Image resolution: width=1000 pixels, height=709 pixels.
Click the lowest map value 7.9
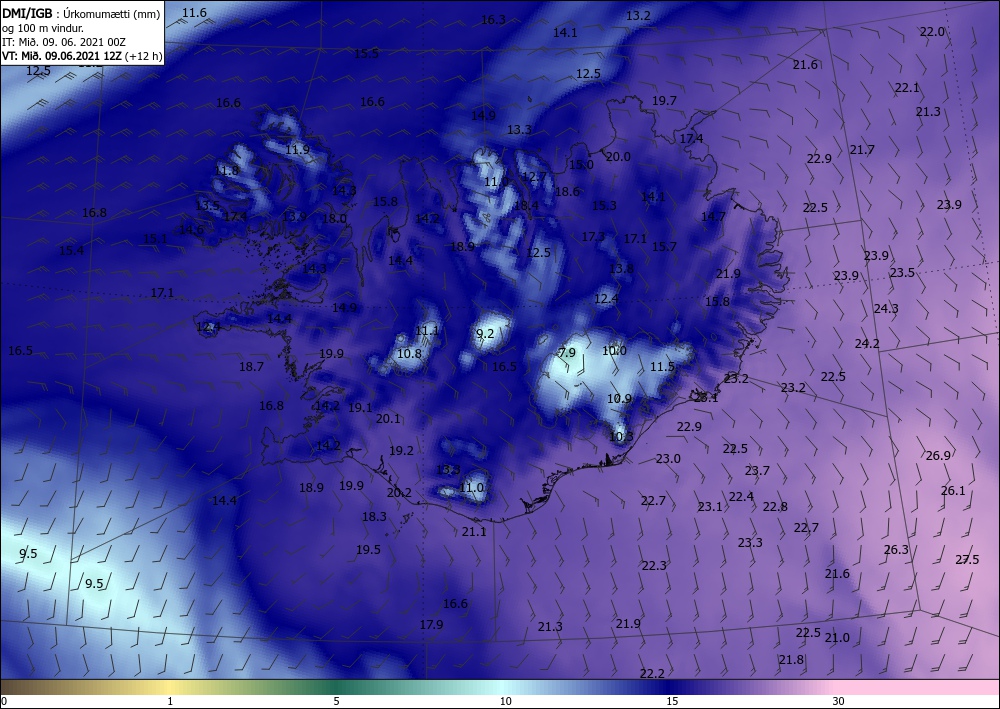567,353
